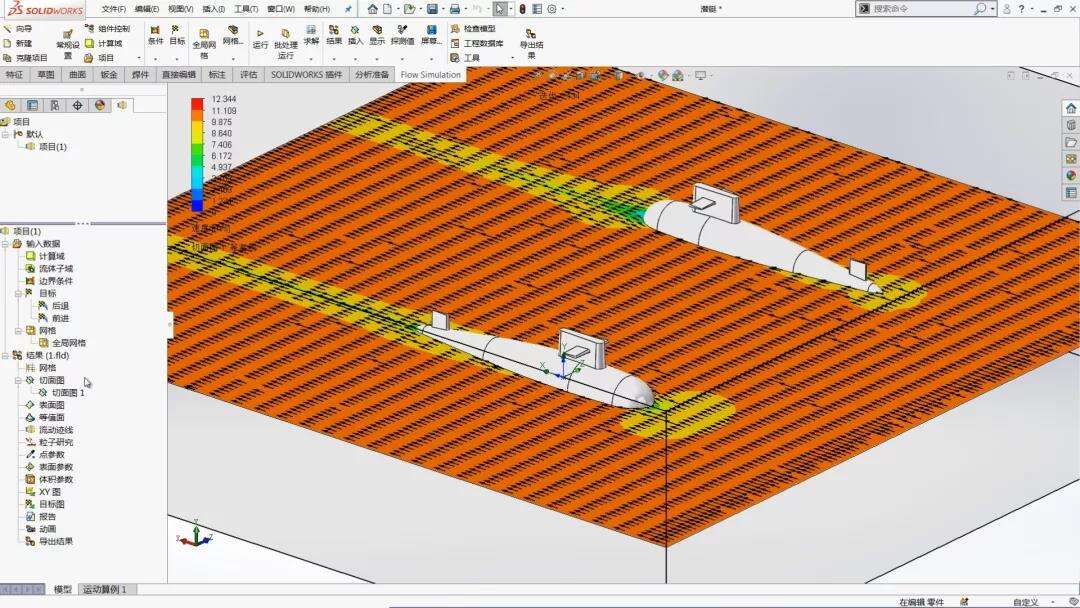
Task: Switch to the 评估 tab
Action: click(x=248, y=75)
